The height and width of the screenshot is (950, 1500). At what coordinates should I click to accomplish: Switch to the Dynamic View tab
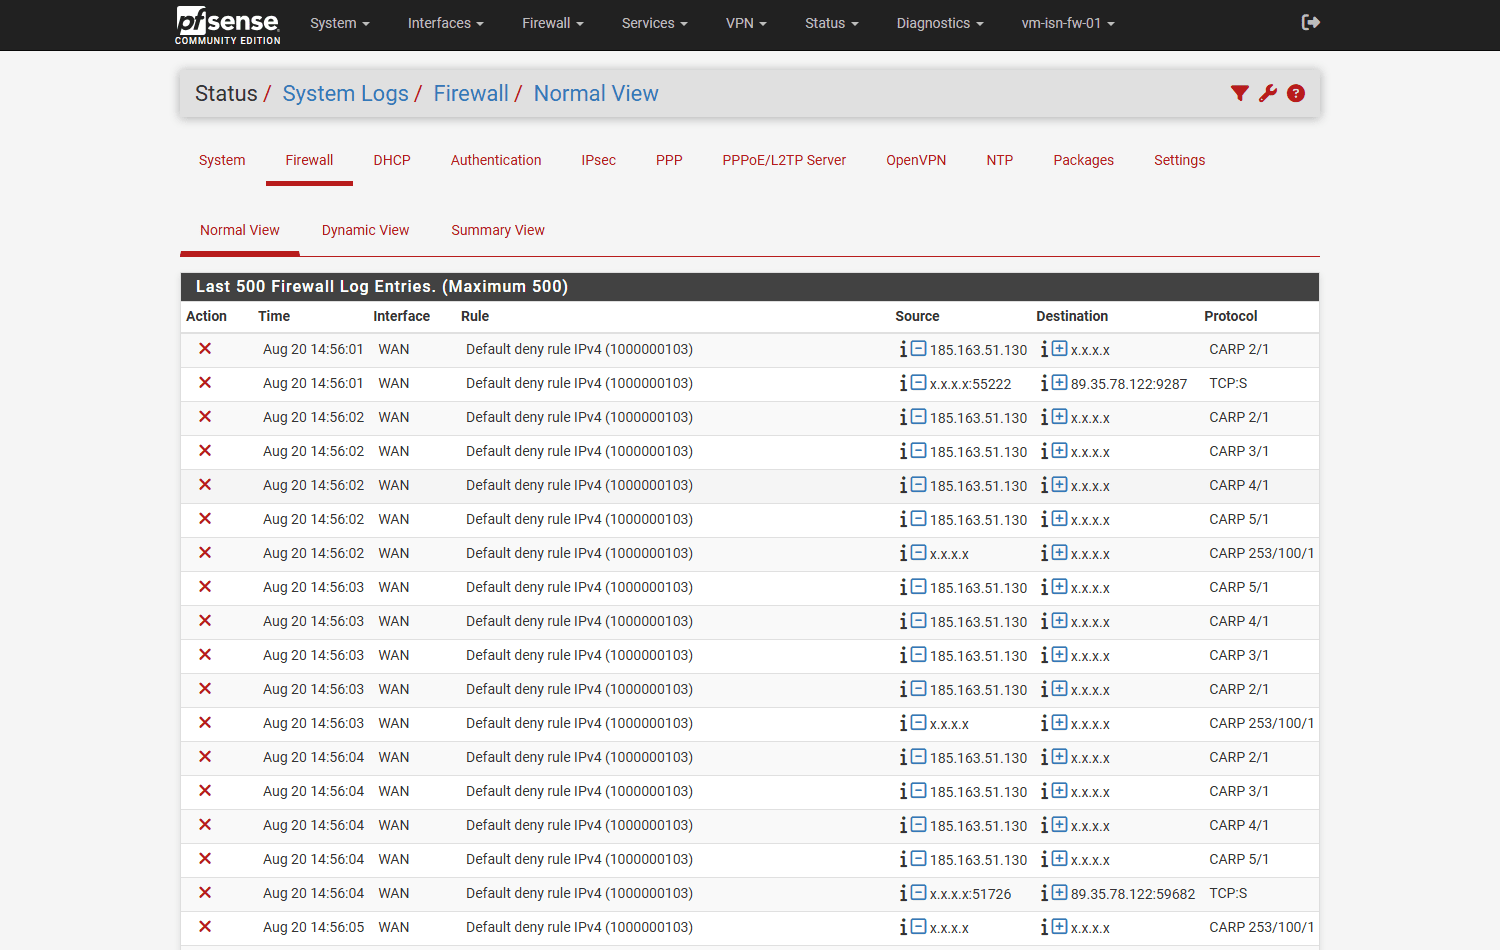[366, 230]
